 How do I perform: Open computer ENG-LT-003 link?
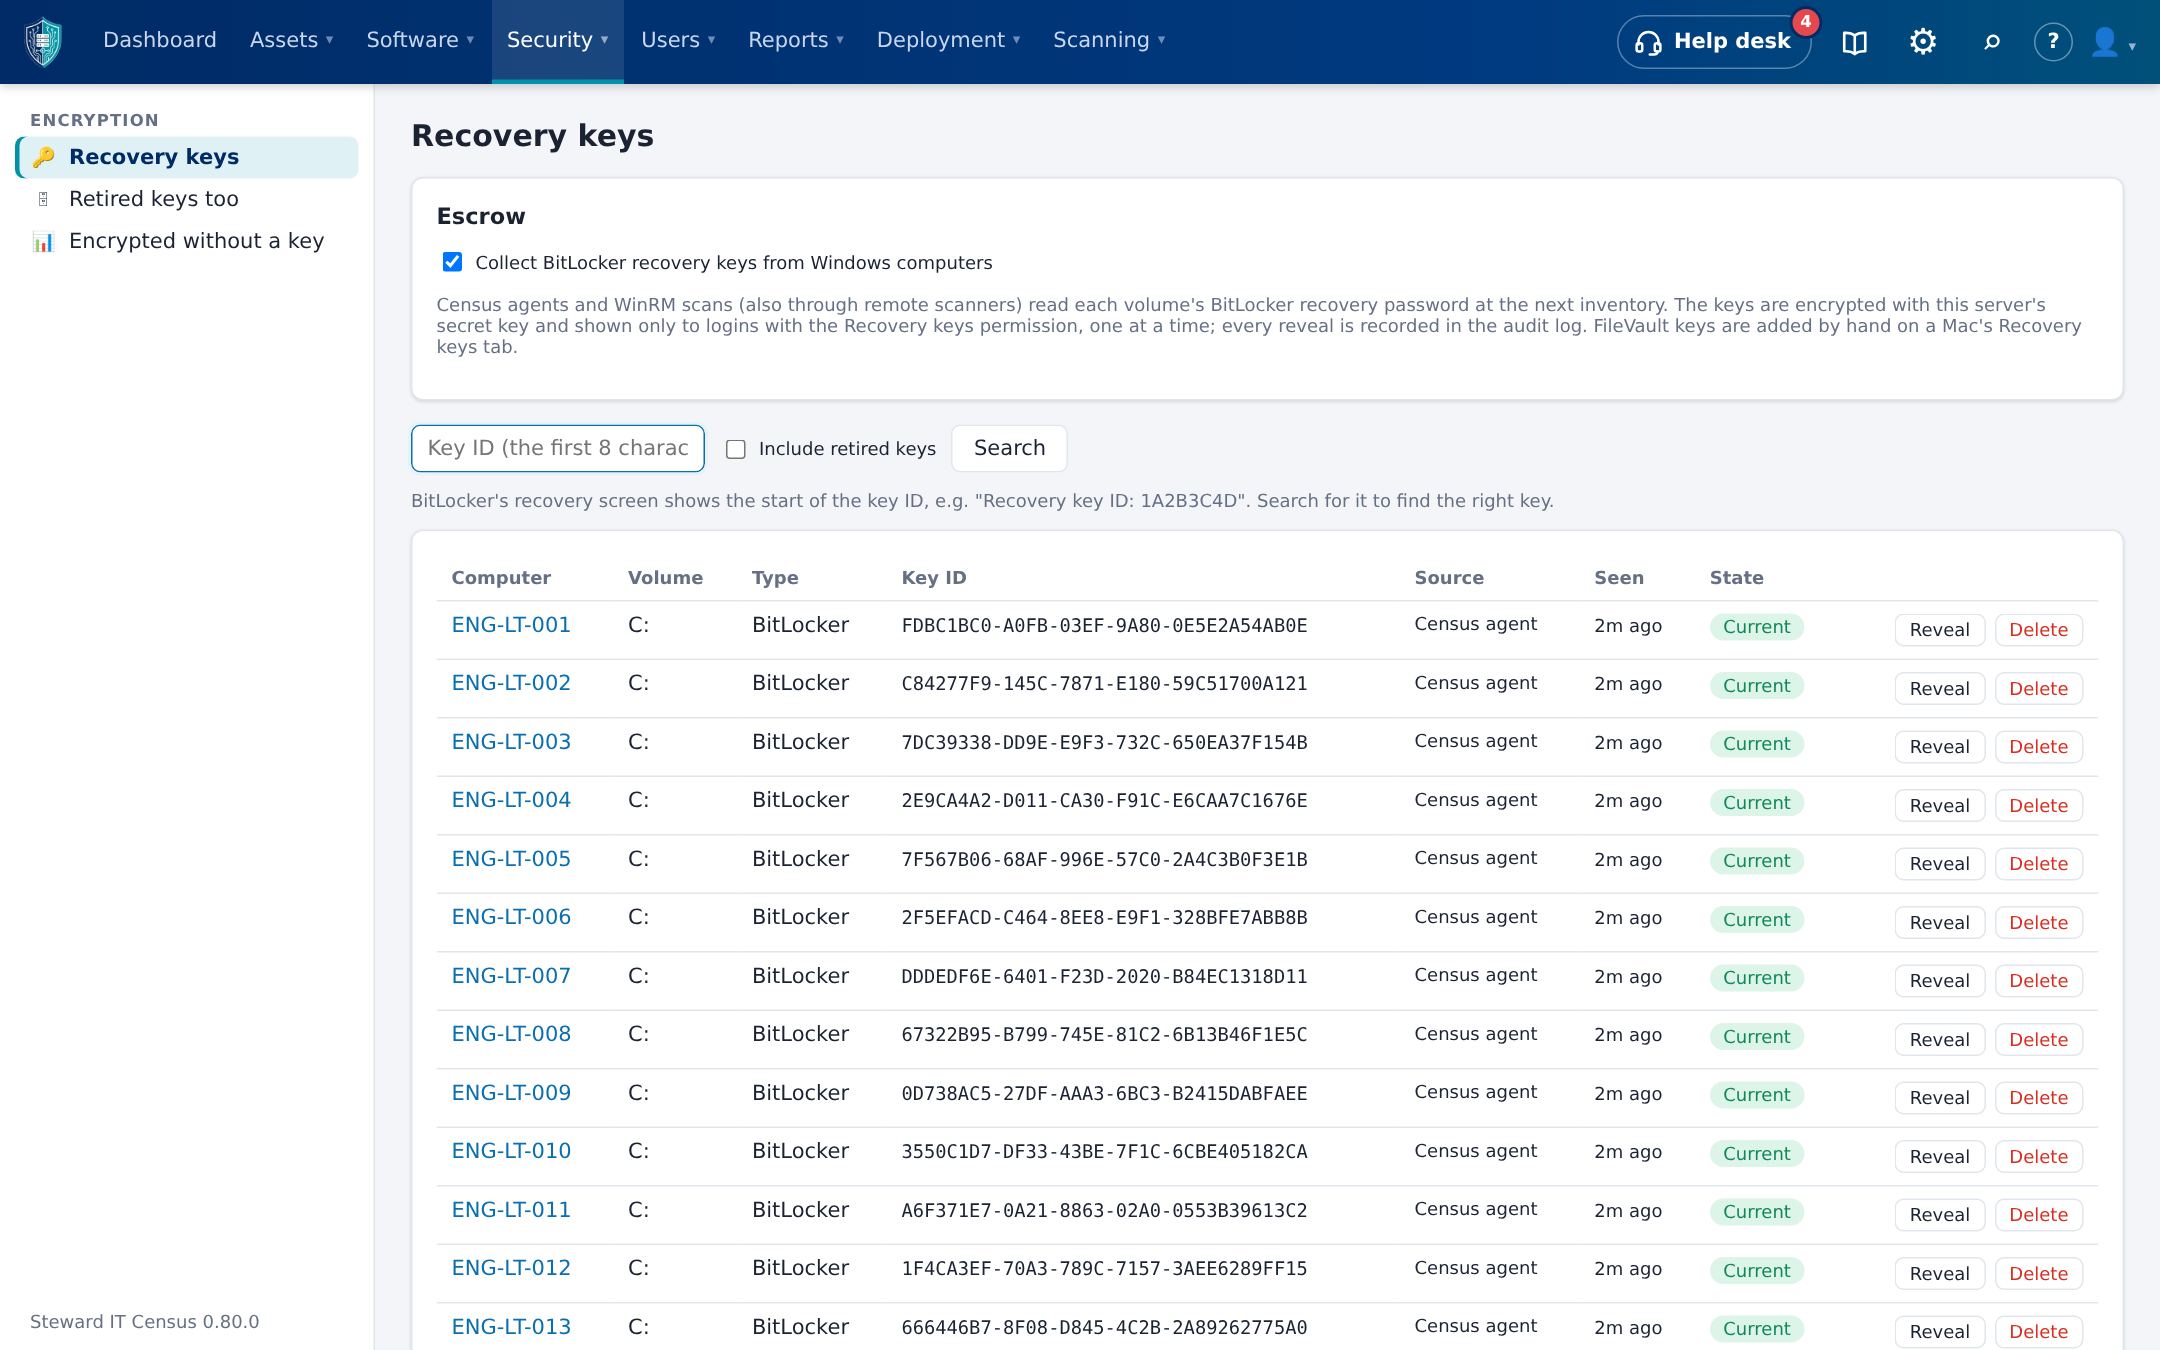point(511,742)
